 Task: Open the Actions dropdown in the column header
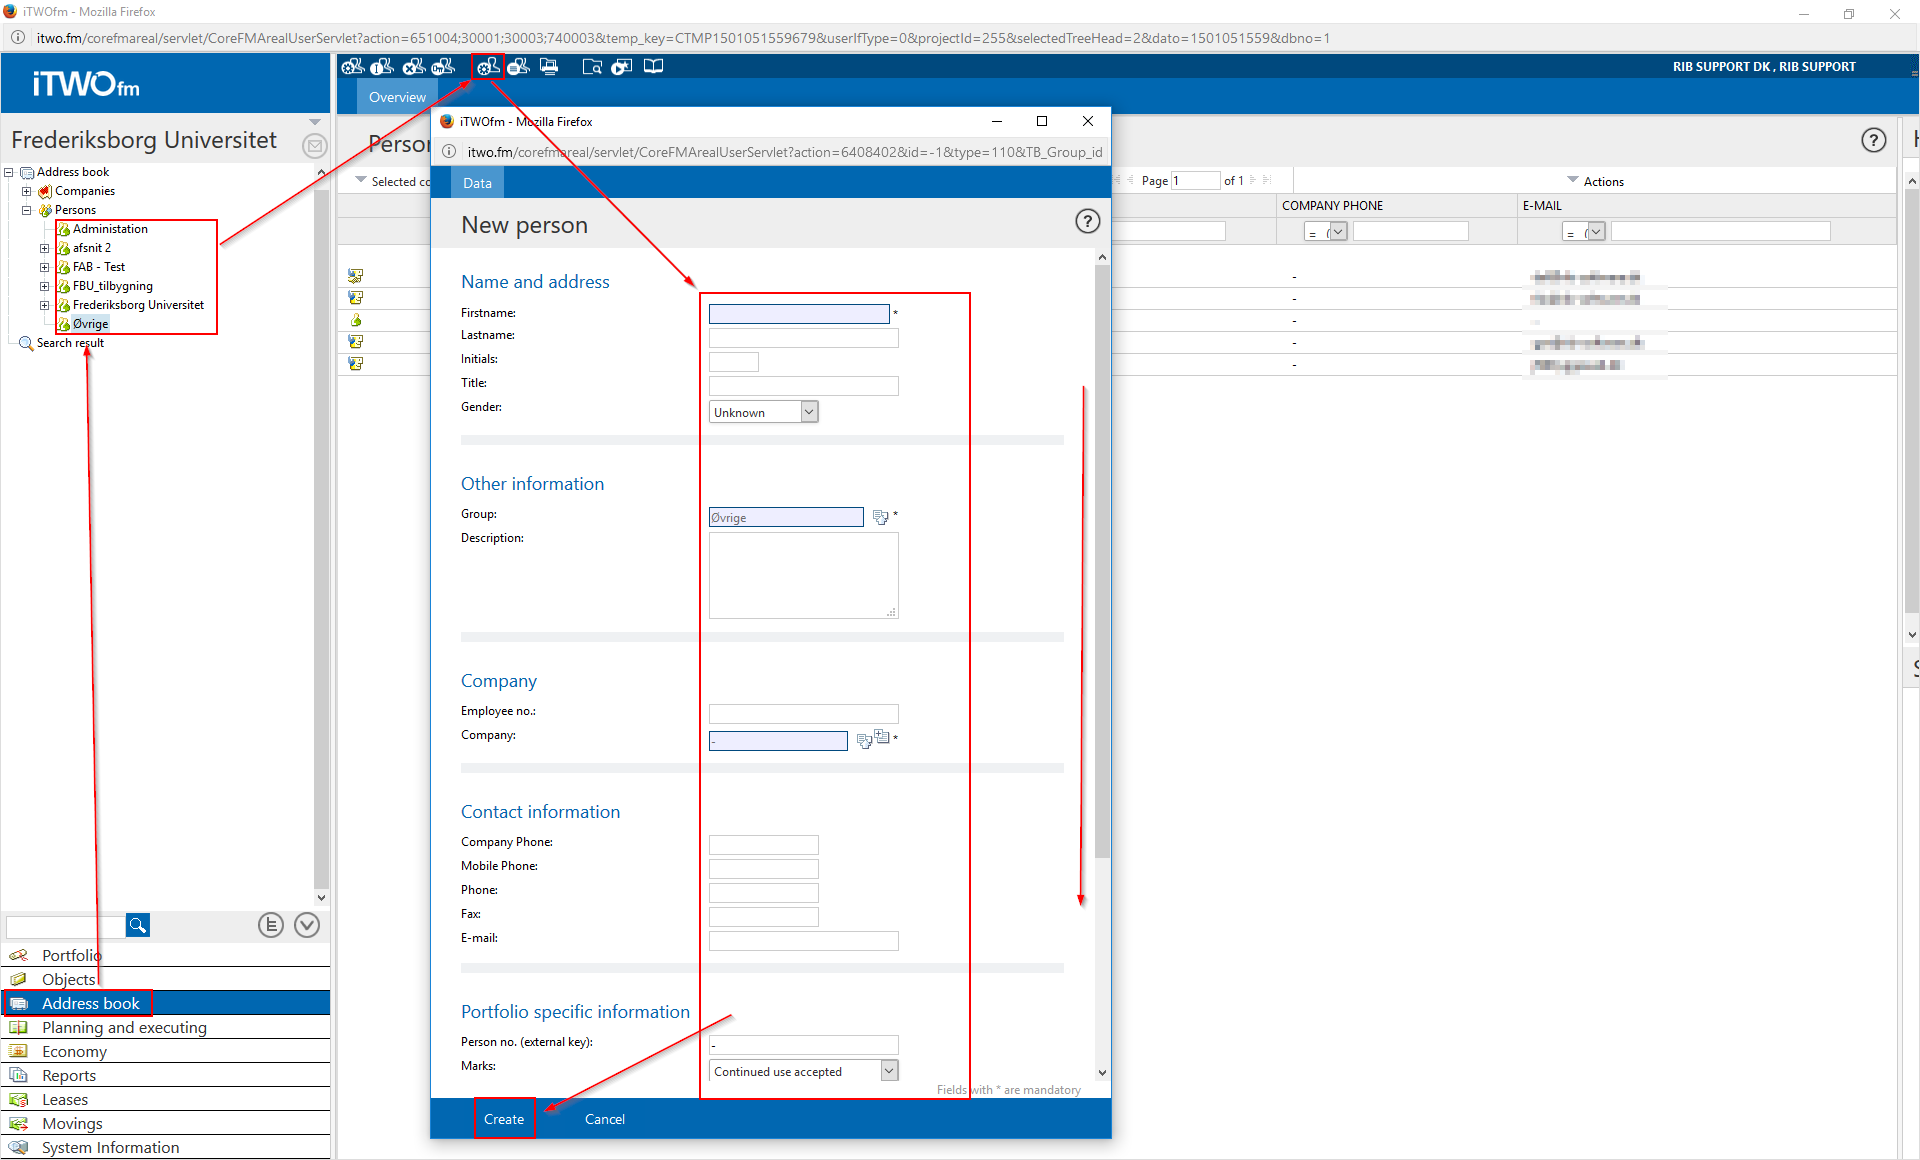[1597, 181]
